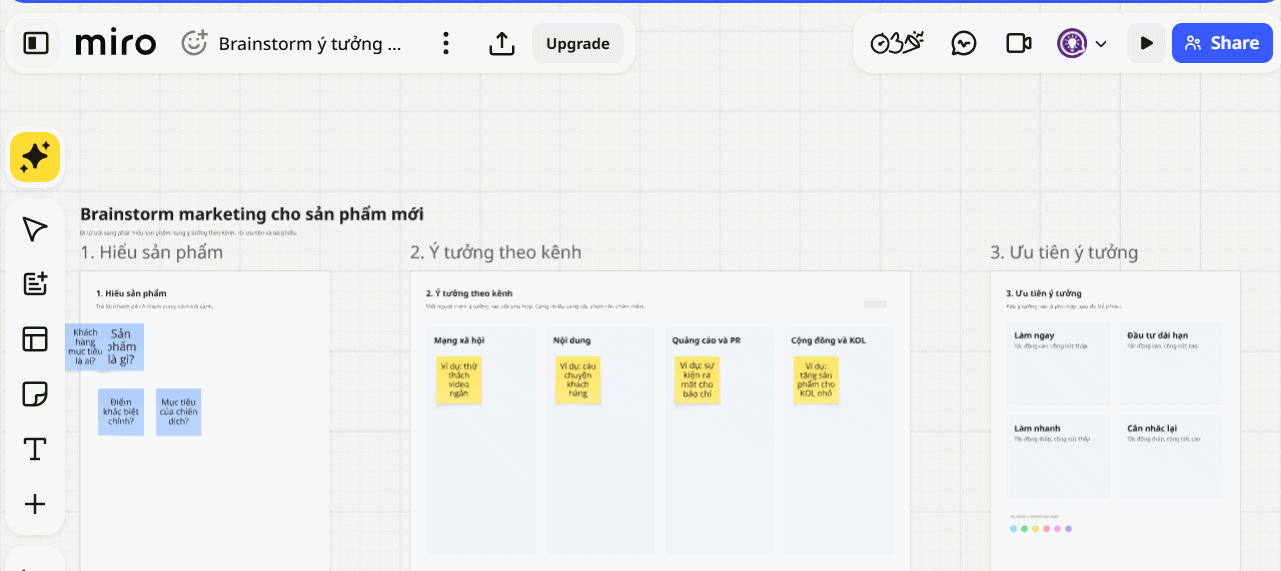
Task: Click the miro logo
Action: click(x=116, y=43)
